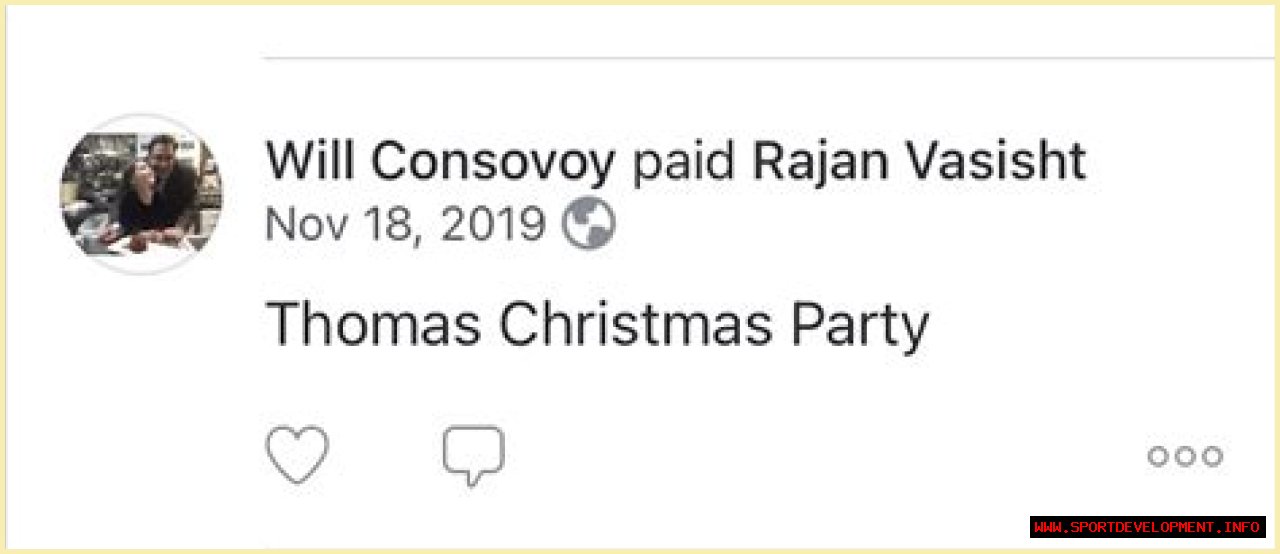Open comments via the speech bubble icon
This screenshot has height=554, width=1280.
[473, 455]
